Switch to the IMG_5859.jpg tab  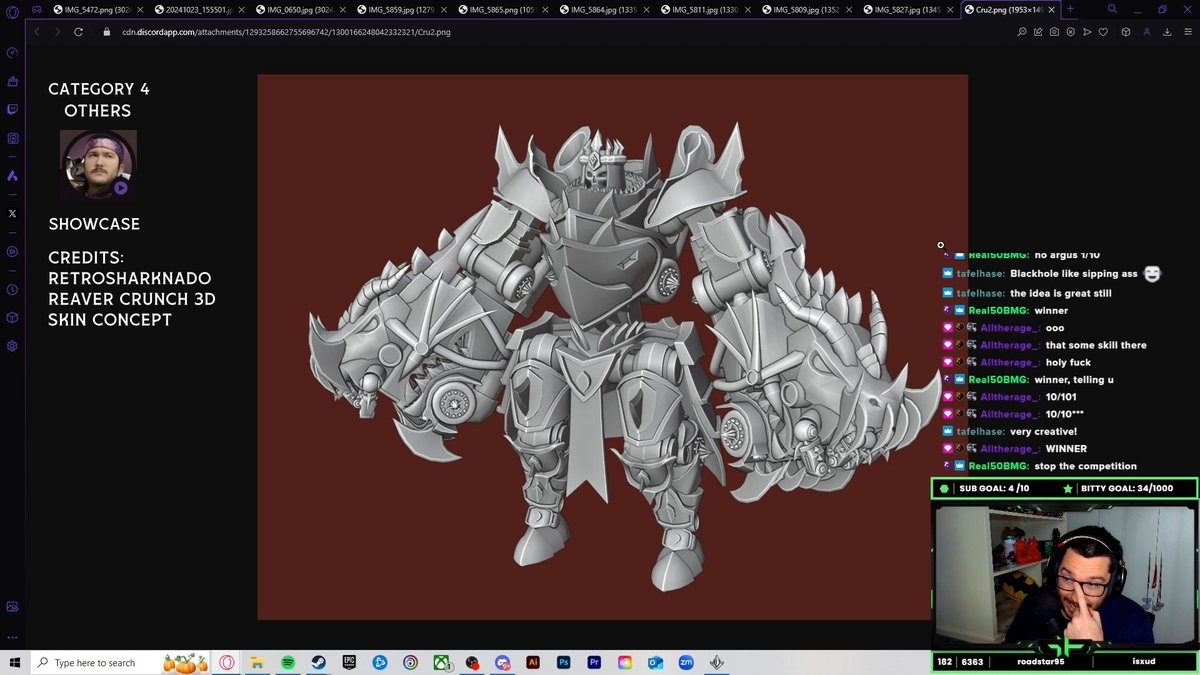pos(400,9)
